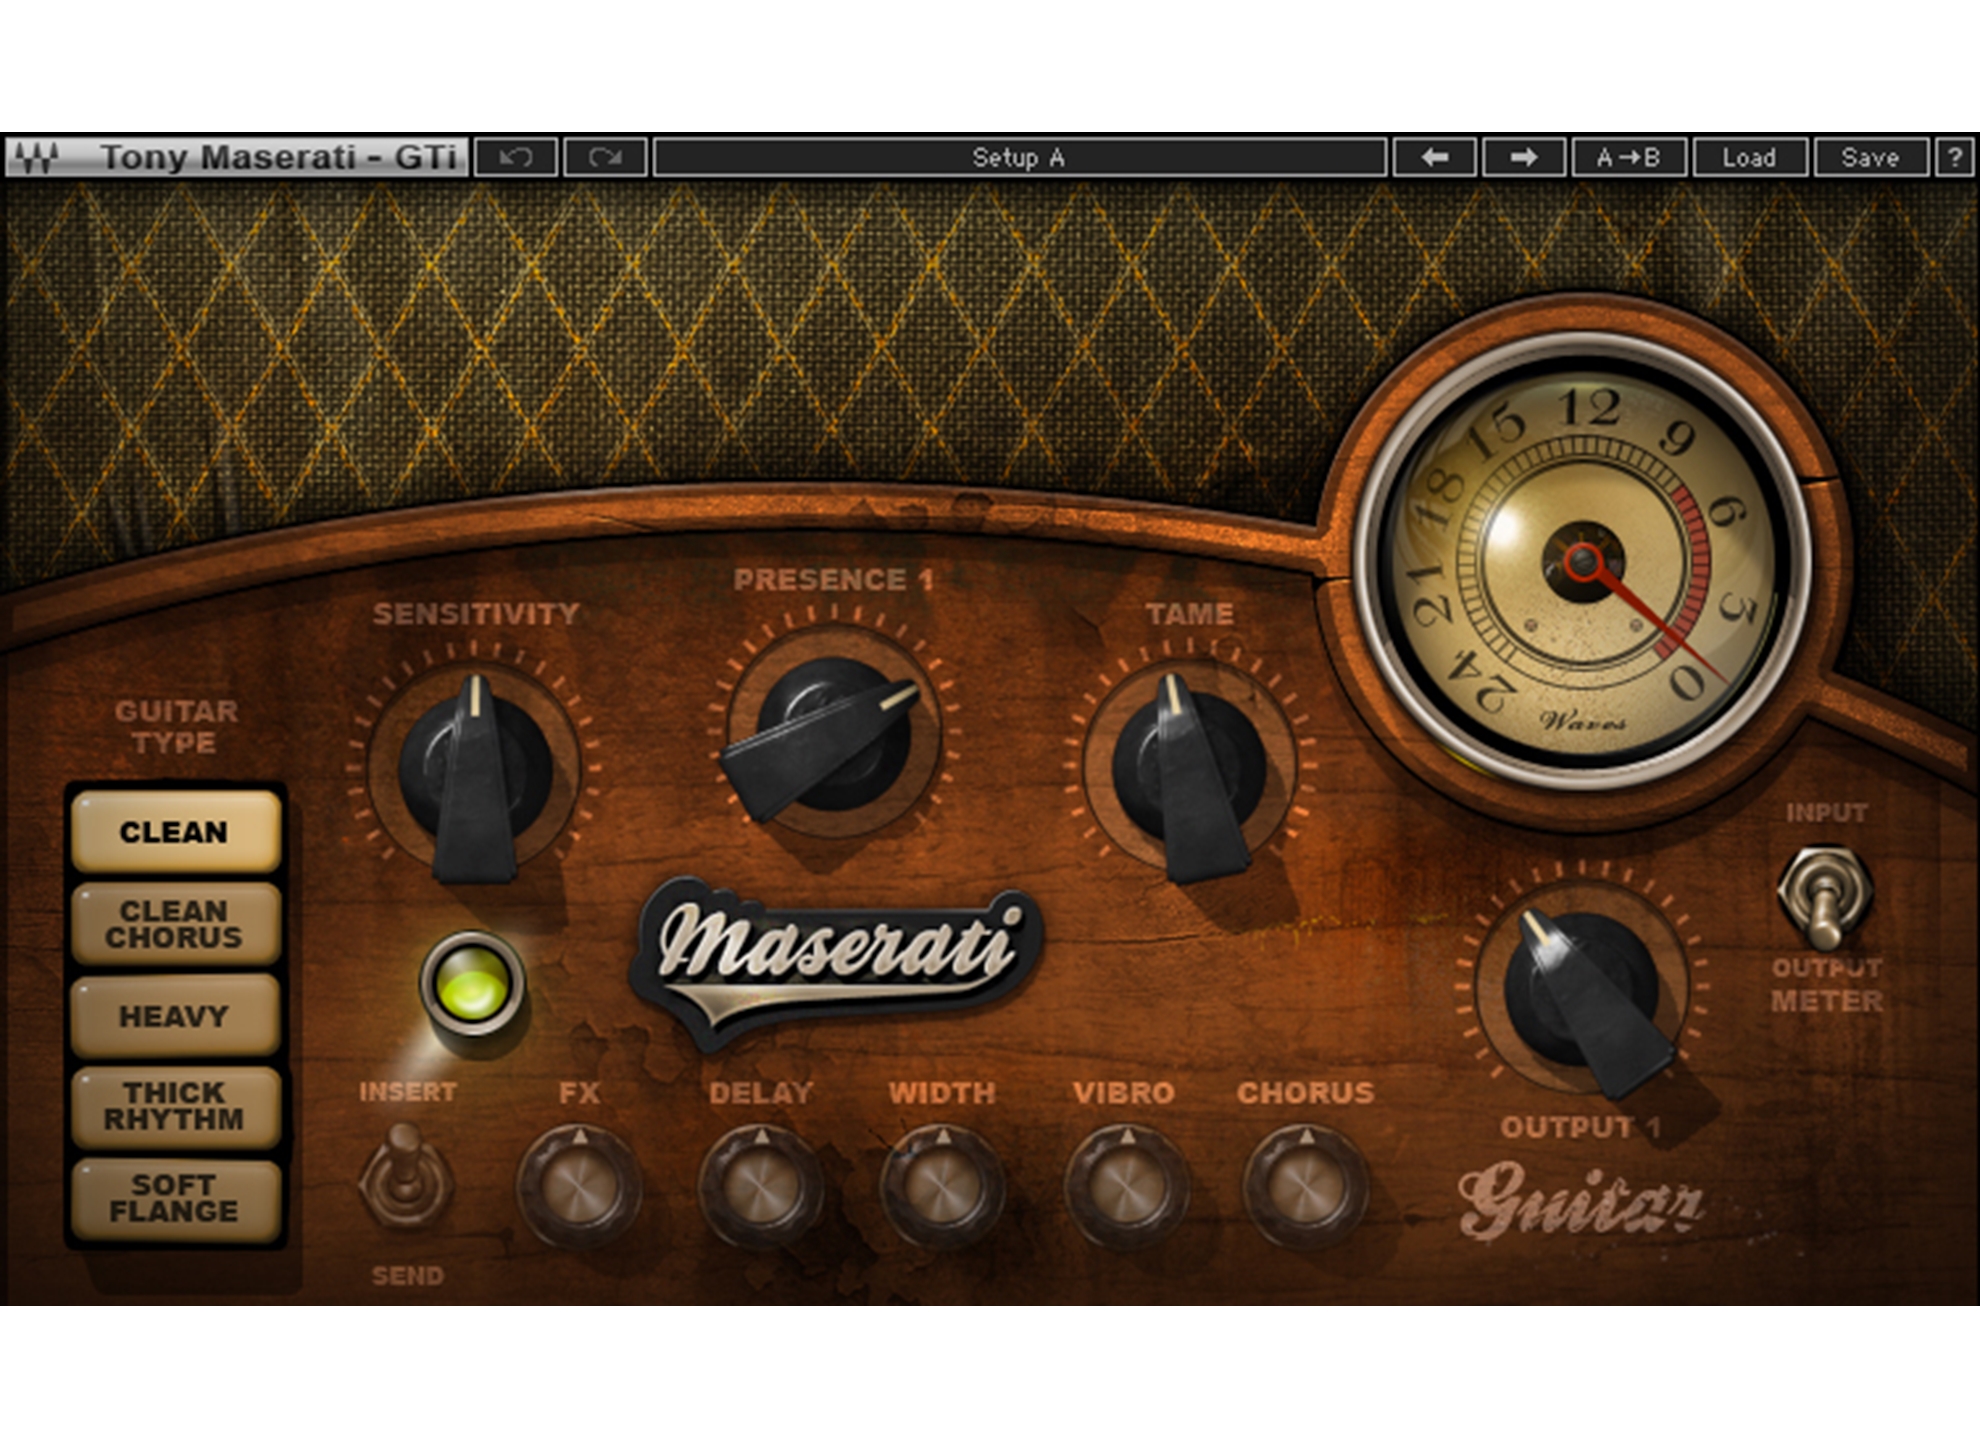Choose the Soft Flange button
Viewport: 1980px width, 1440px height.
tap(175, 1198)
